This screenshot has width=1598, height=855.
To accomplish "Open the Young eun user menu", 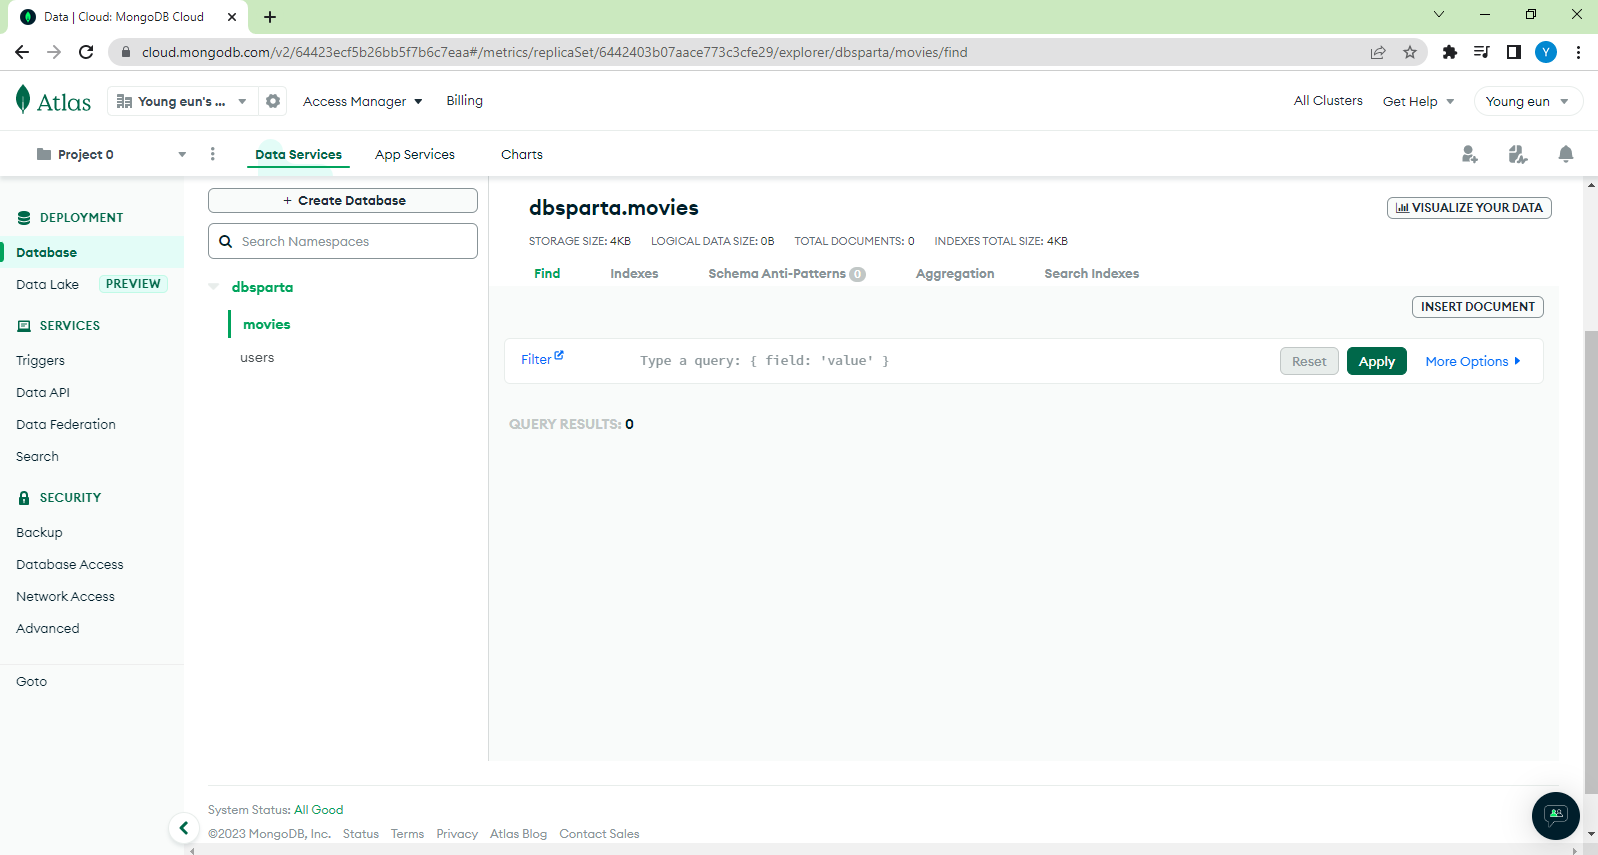I will click(x=1527, y=101).
